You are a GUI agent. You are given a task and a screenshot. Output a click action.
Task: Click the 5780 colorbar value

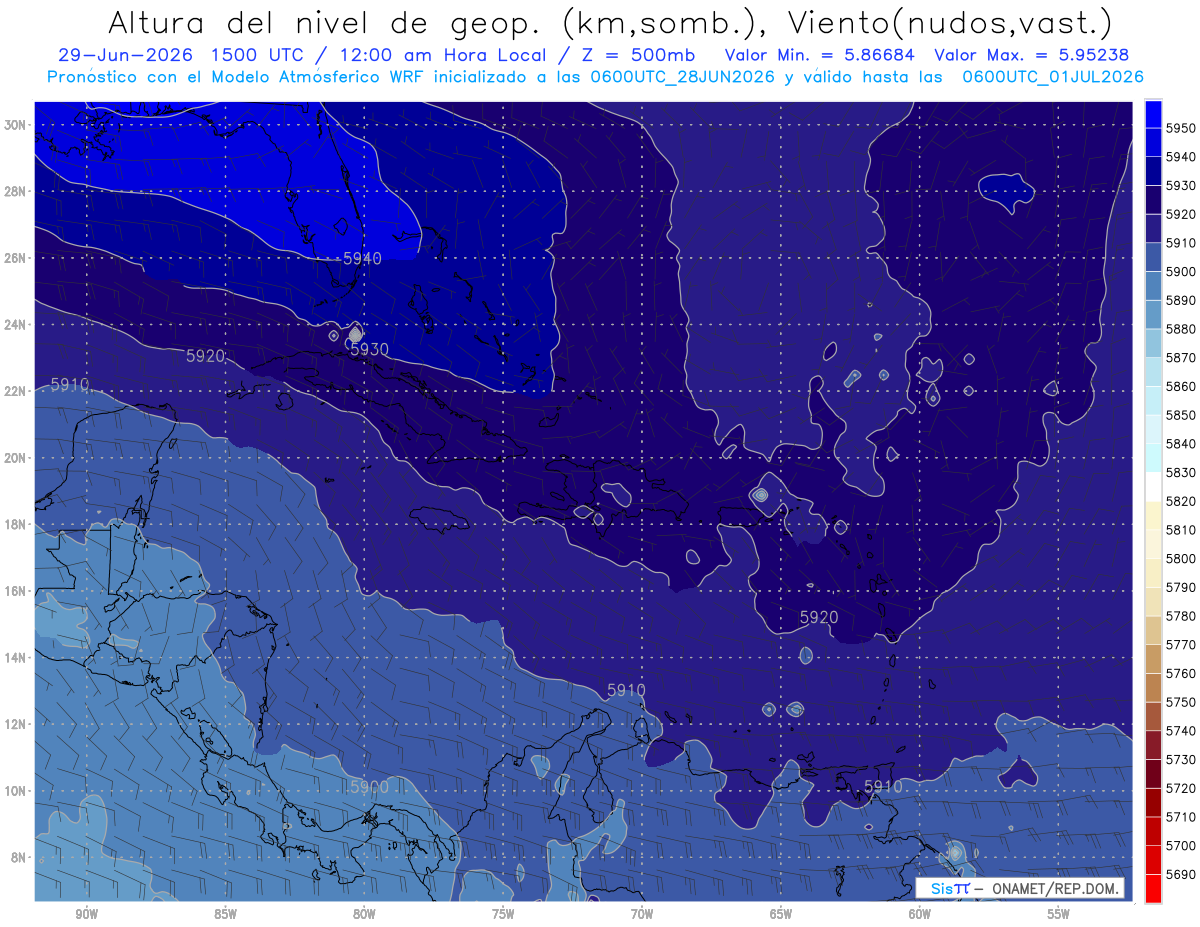[1181, 616]
